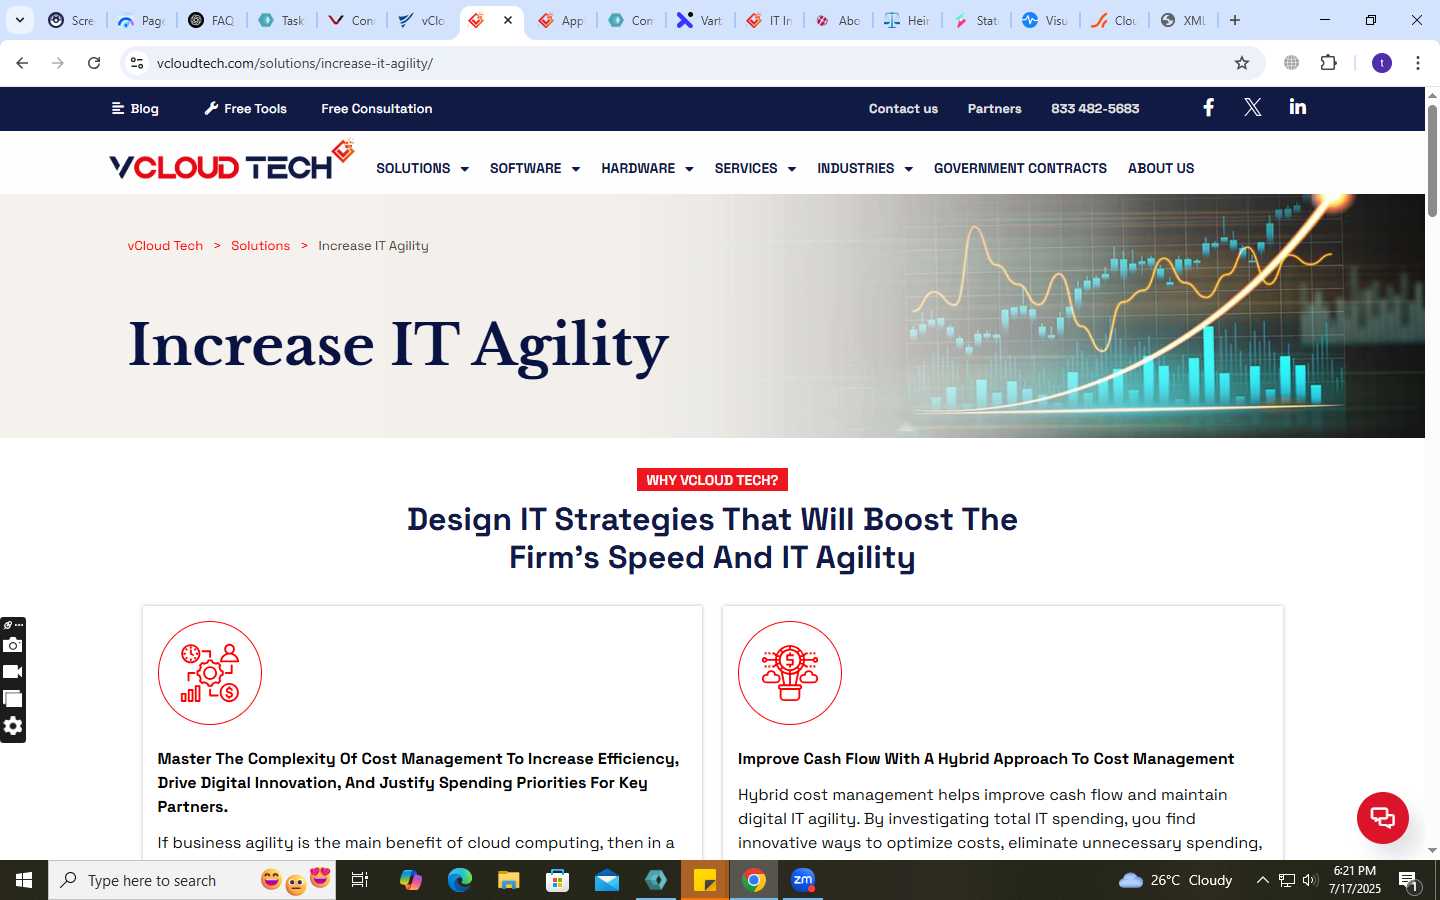Open Government Contracts menu item
Screen dimensions: 1440x900
(x=1020, y=168)
